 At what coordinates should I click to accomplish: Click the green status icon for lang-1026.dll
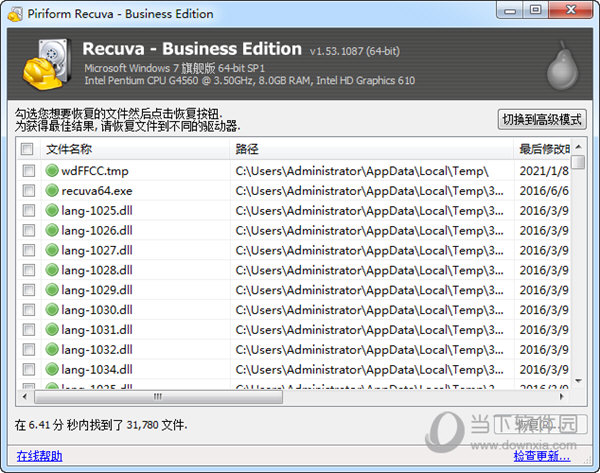[x=52, y=230]
